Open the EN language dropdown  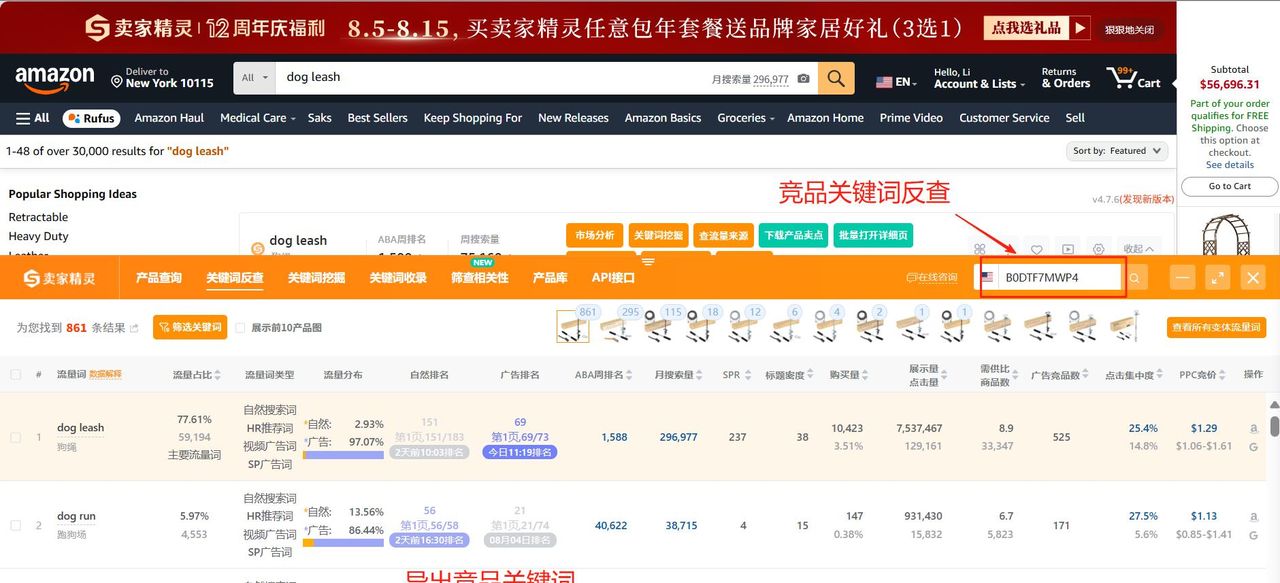tap(897, 82)
